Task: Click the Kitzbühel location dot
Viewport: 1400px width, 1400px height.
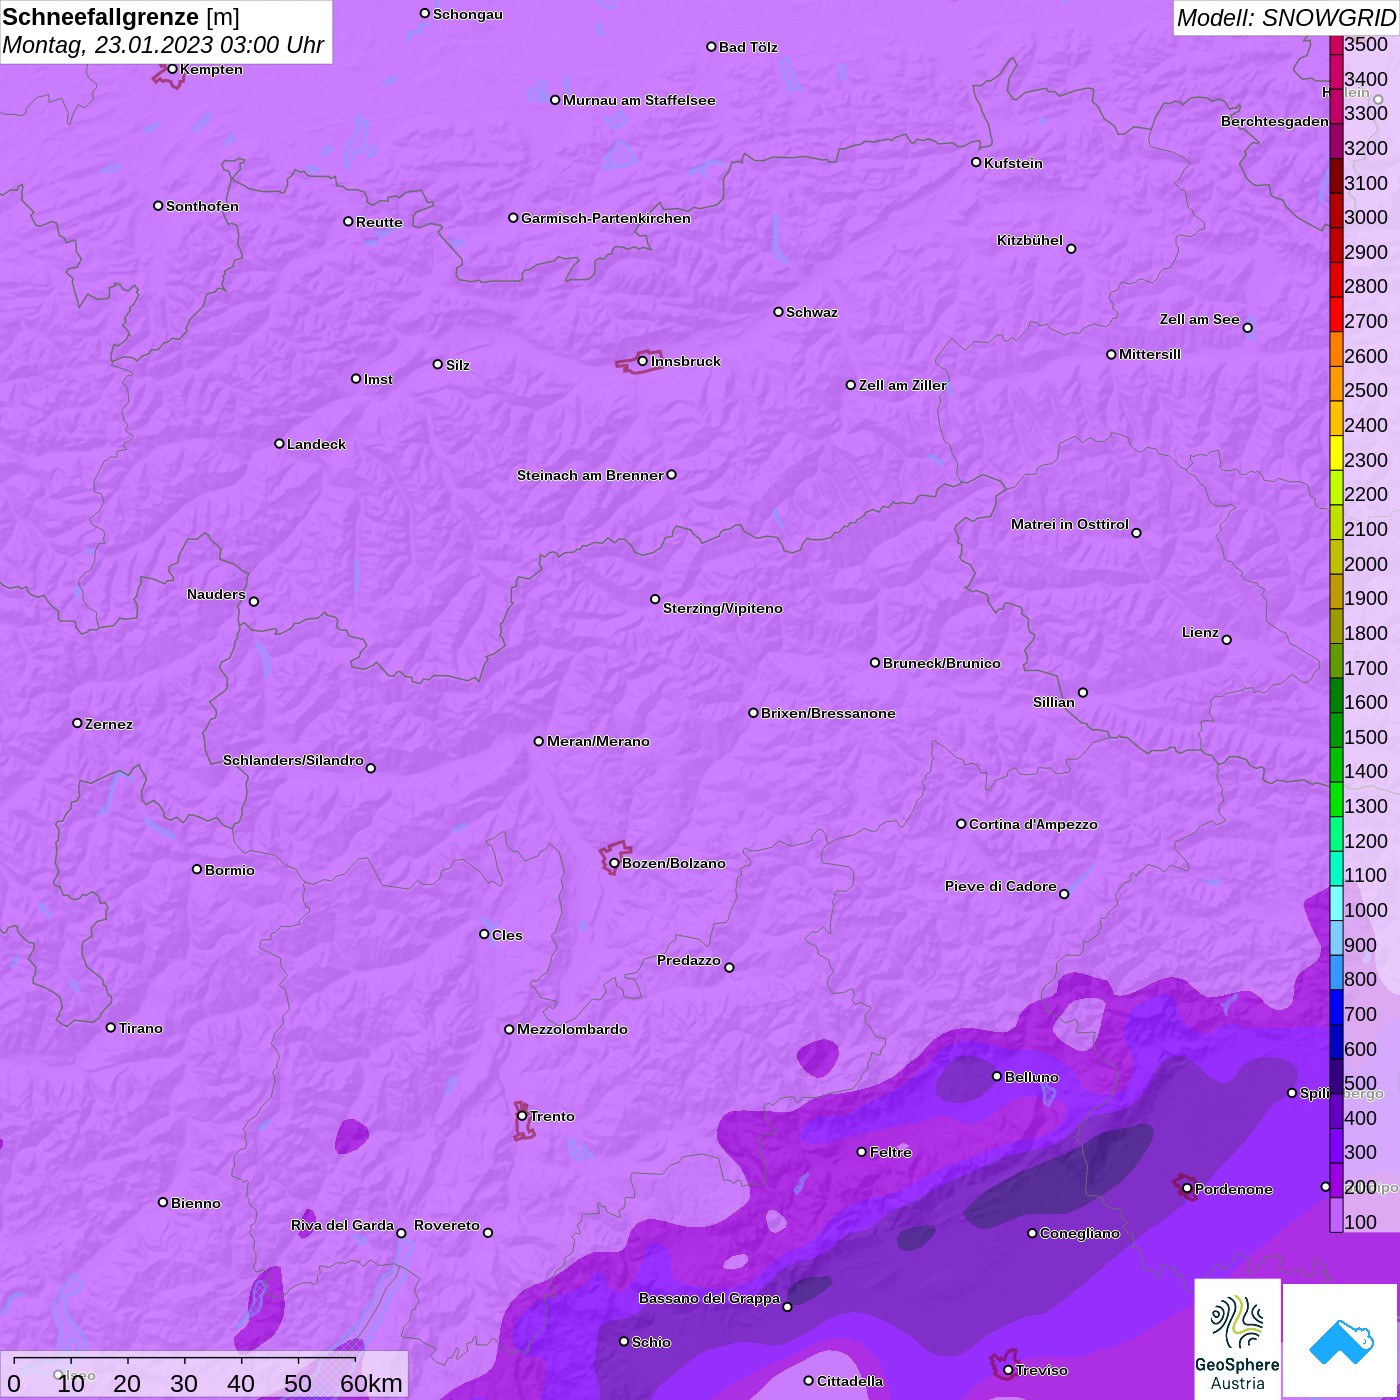Action: 1071,249
